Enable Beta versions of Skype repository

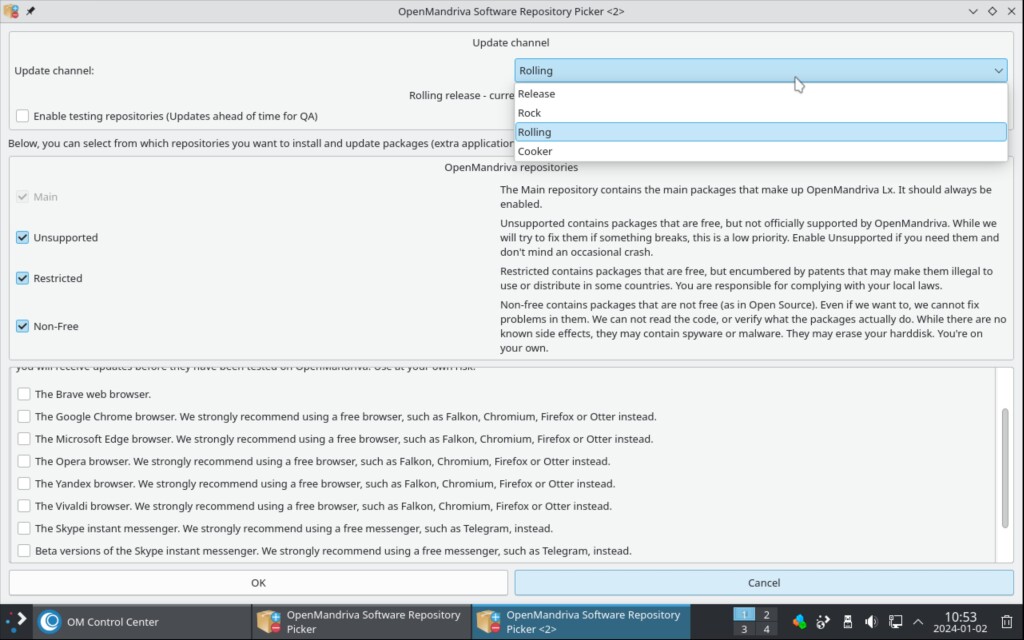(x=24, y=551)
